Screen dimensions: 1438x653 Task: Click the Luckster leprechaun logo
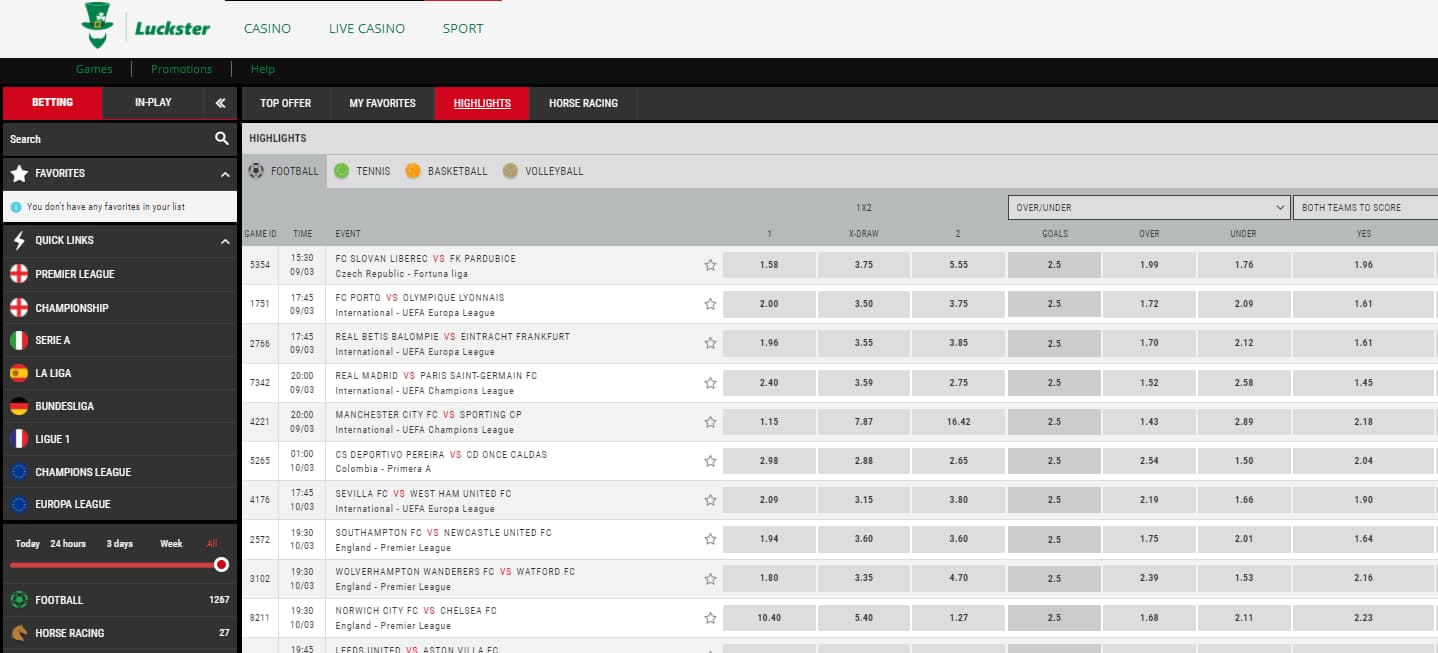[x=98, y=25]
